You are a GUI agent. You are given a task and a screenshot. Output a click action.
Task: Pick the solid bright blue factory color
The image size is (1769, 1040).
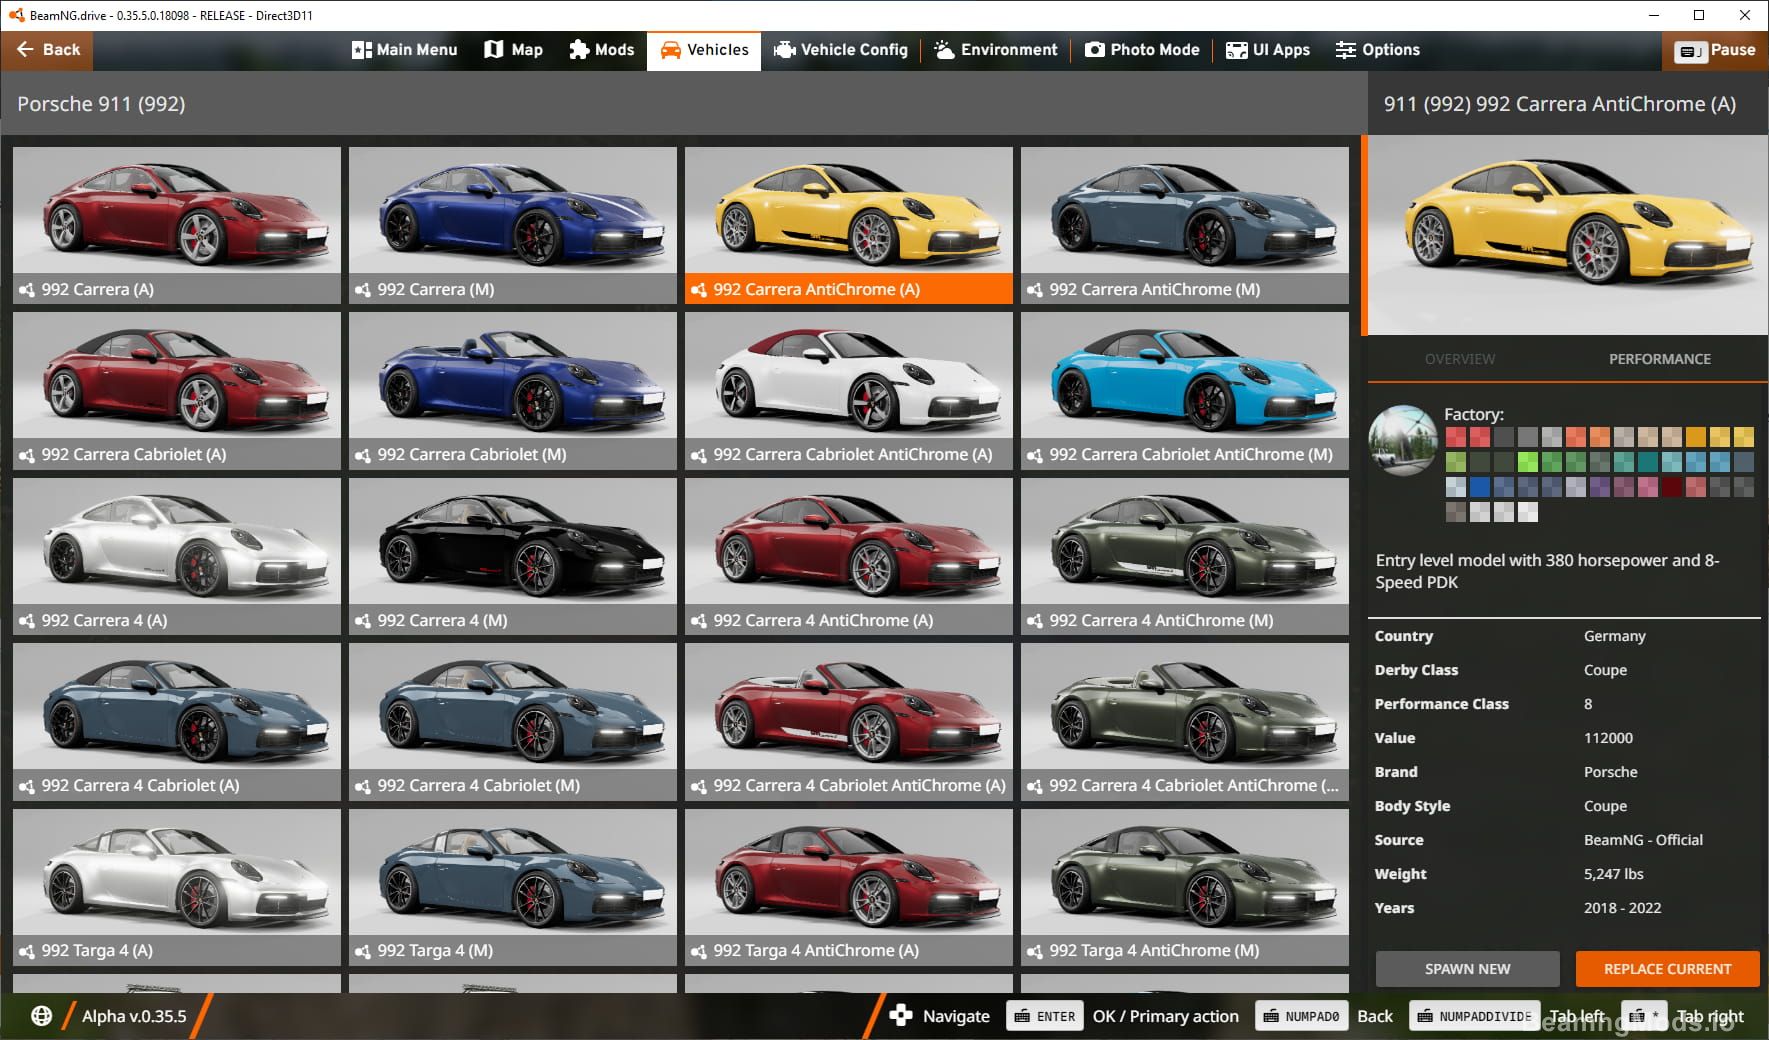pyautogui.click(x=1480, y=487)
